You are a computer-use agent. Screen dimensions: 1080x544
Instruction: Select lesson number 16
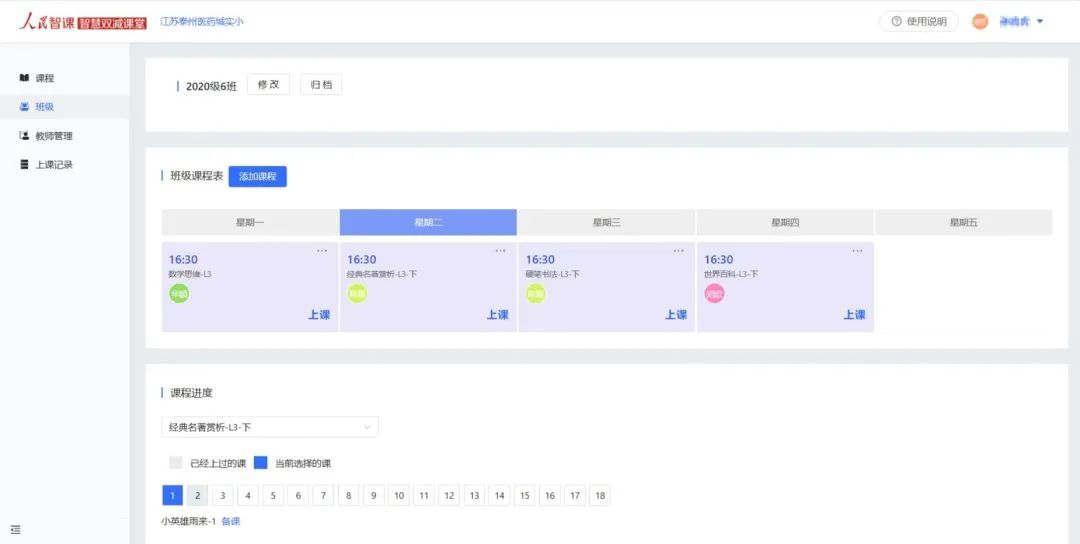tap(550, 495)
